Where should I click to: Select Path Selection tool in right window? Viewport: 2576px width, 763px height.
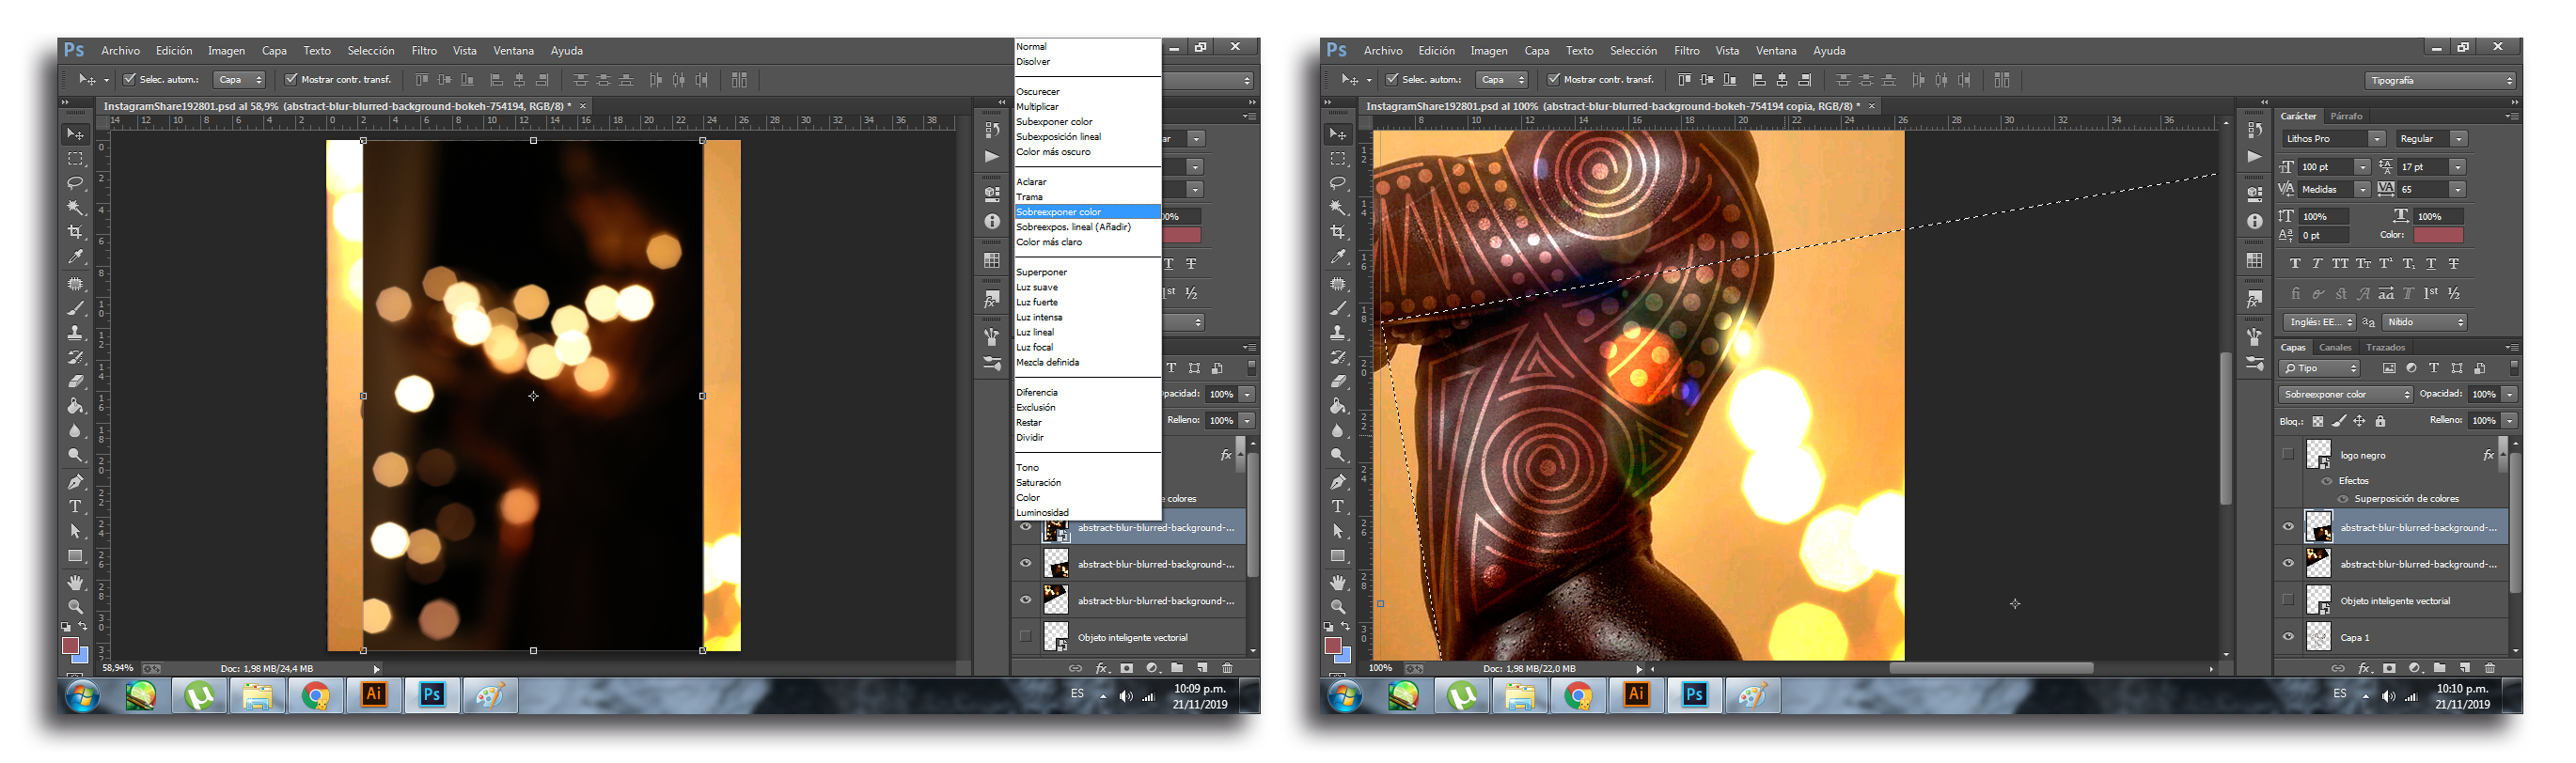[x=1338, y=531]
